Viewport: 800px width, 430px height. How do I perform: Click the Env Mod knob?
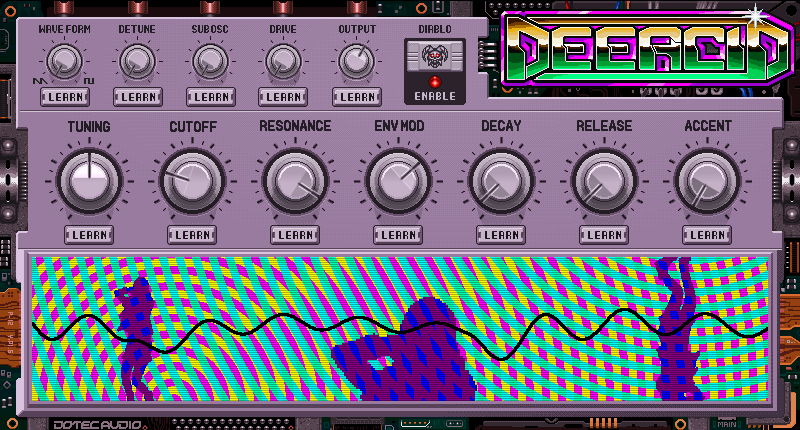point(398,181)
